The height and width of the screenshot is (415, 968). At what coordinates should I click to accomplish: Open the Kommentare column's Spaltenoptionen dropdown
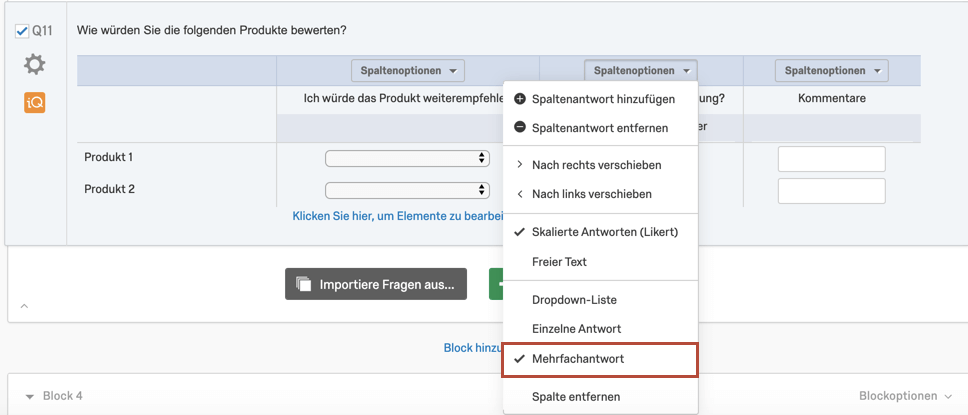click(832, 70)
